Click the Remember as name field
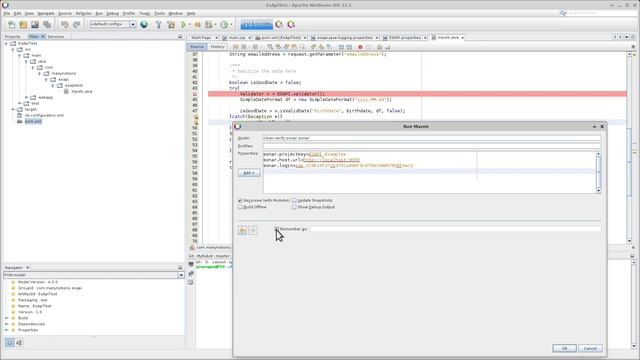The height and width of the screenshot is (360, 640). (455, 229)
